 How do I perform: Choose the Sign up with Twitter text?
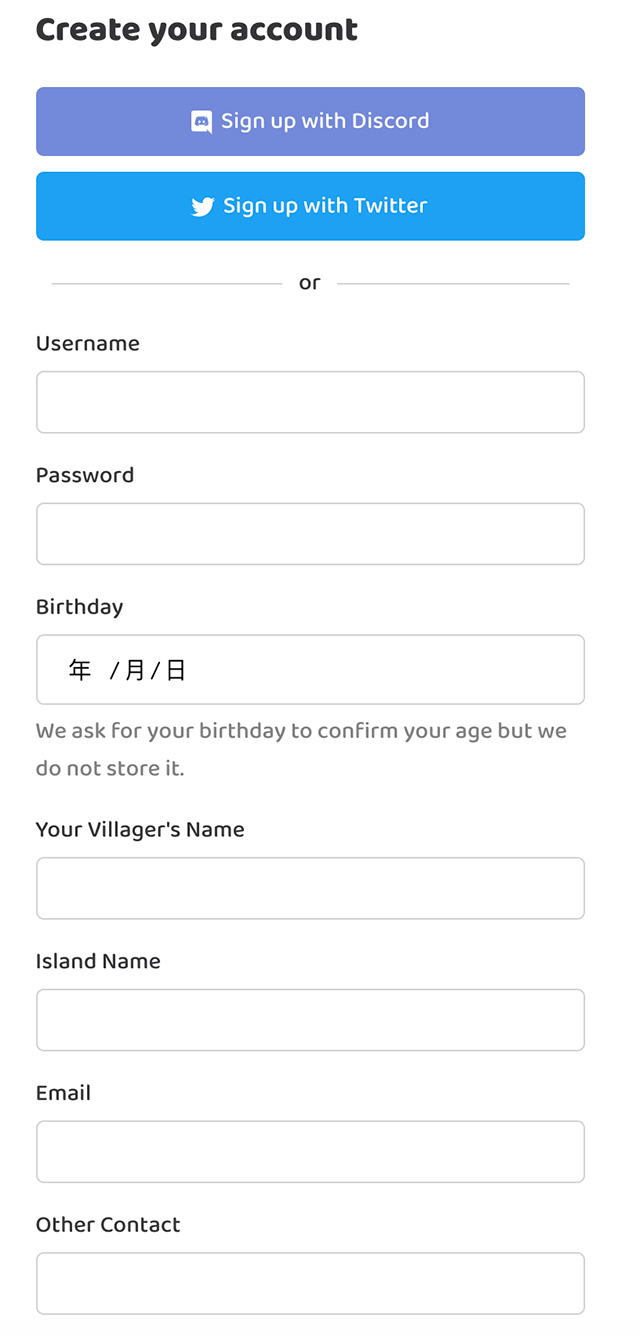(x=325, y=206)
